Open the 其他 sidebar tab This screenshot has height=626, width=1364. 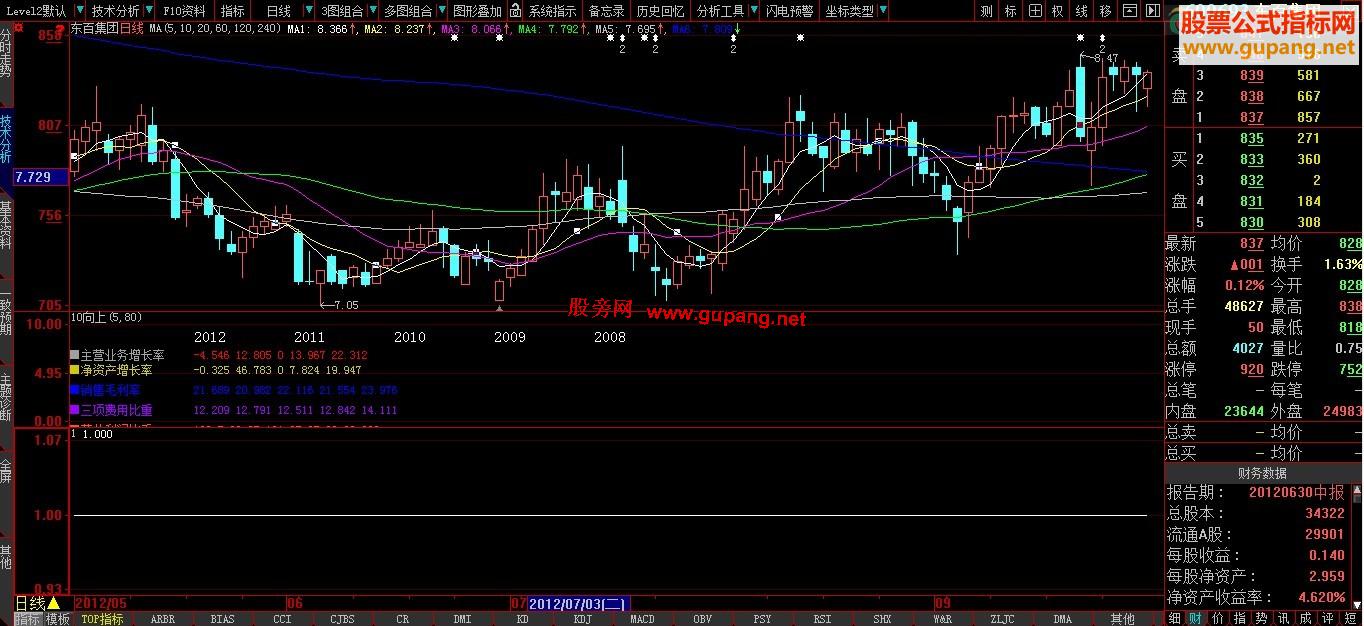pos(6,556)
